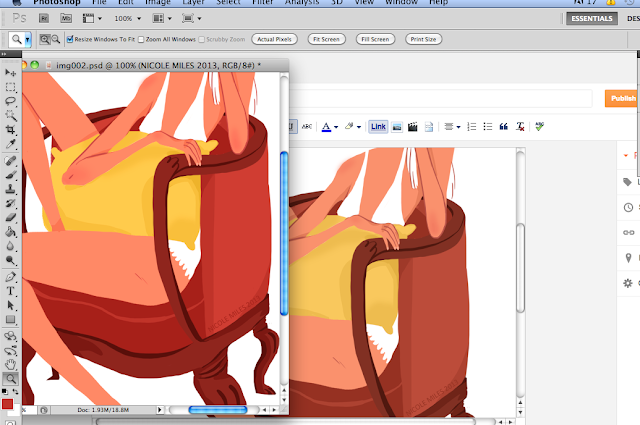The height and width of the screenshot is (425, 640).
Task: Apply numbered list in the blog editor
Action: tap(471, 127)
